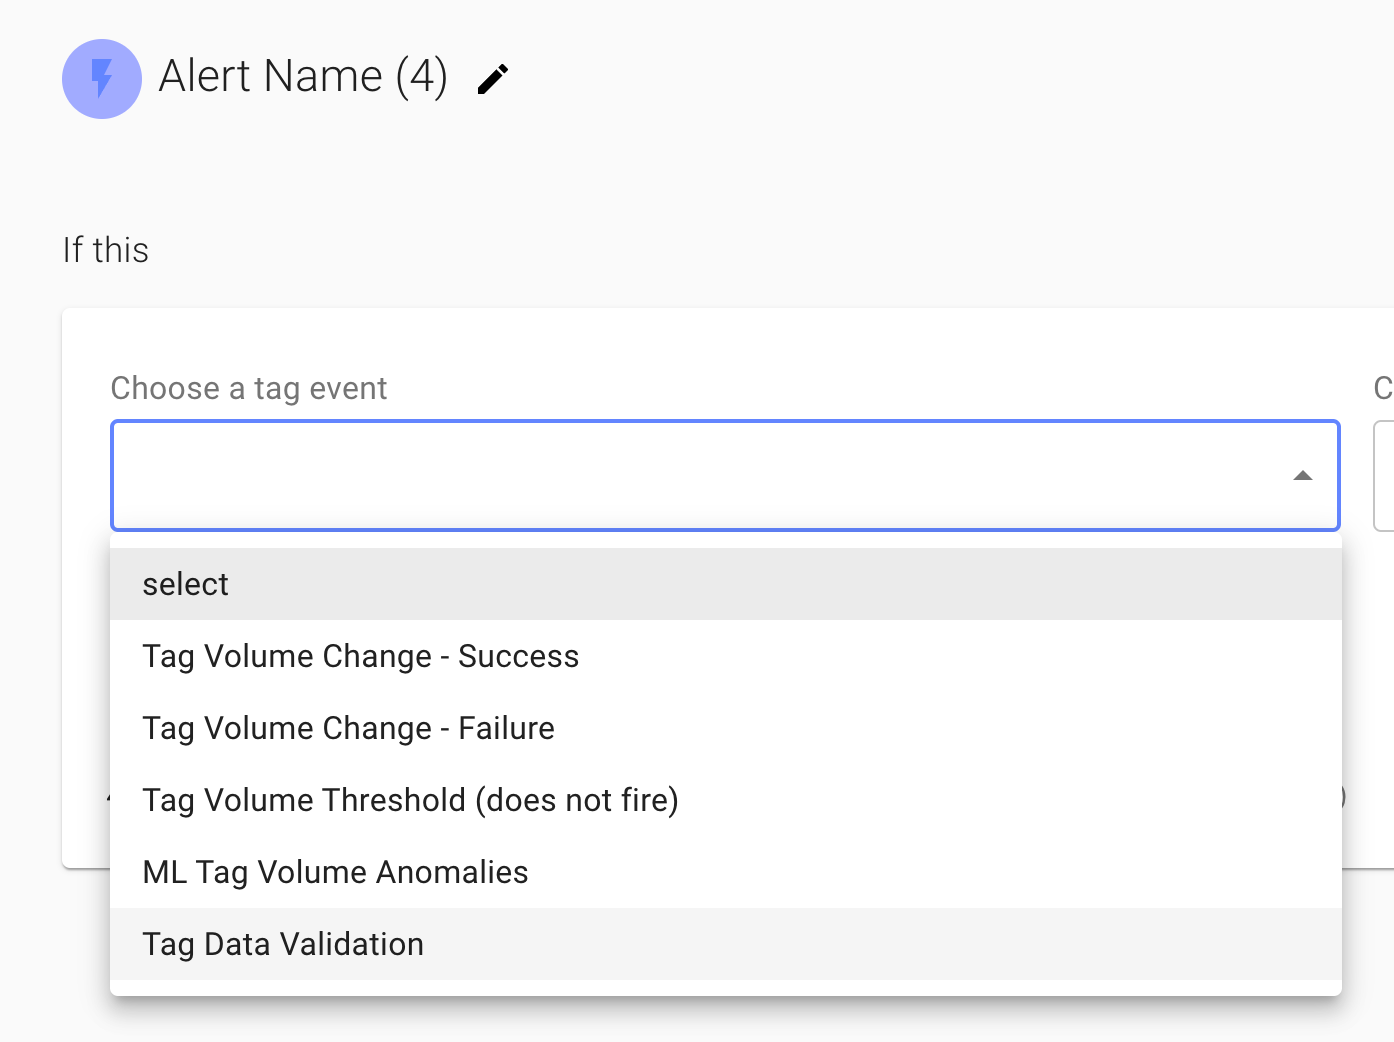Select Tag Volume Threshold (does not fire)
The height and width of the screenshot is (1042, 1394).
pos(410,800)
